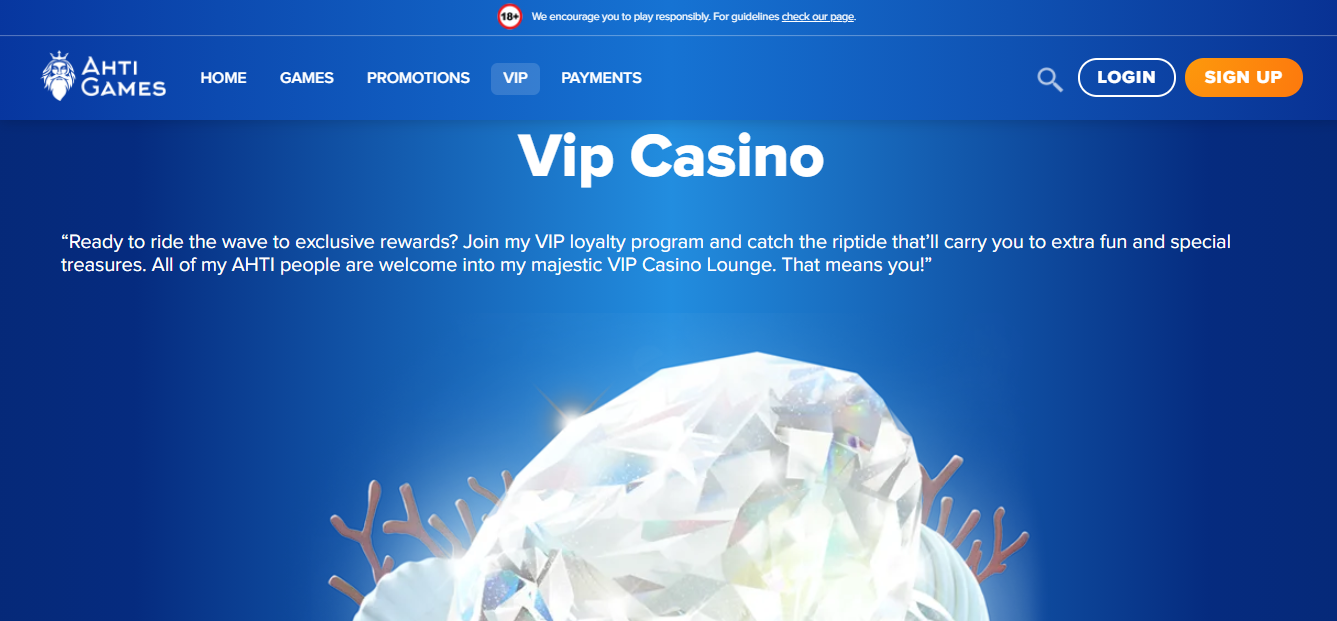Open the GAMES menu item
The height and width of the screenshot is (621, 1337).
[307, 78]
